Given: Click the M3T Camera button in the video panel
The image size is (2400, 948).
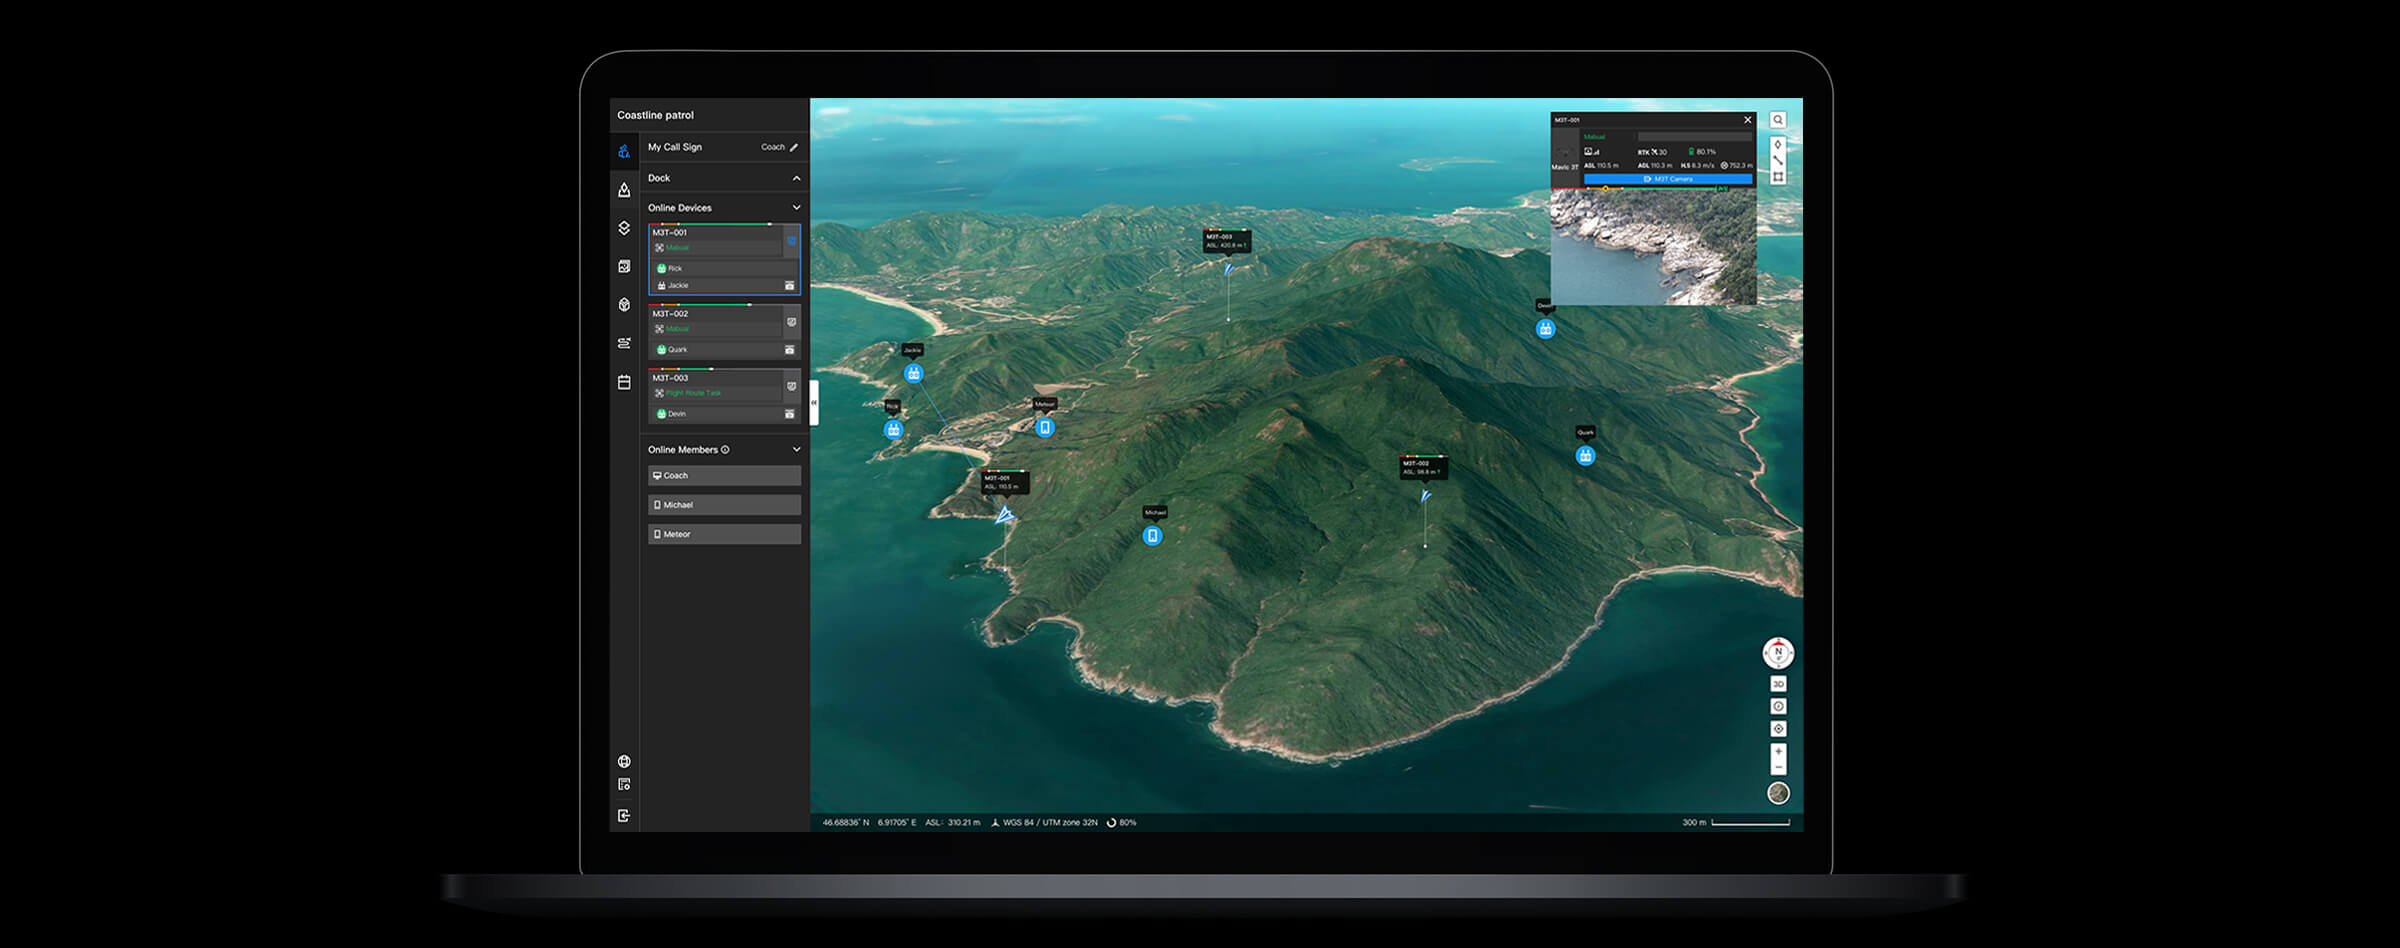Looking at the screenshot, I should click(1669, 180).
